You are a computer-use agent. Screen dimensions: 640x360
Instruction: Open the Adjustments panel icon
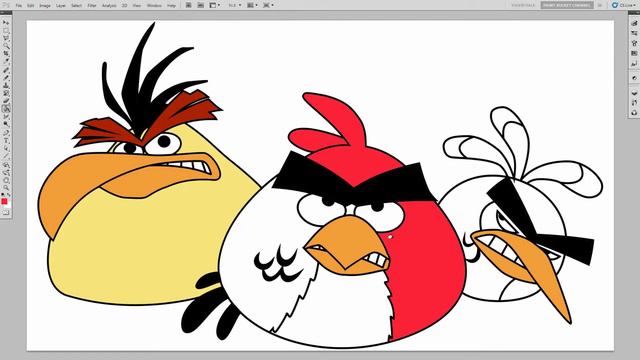tap(634, 78)
